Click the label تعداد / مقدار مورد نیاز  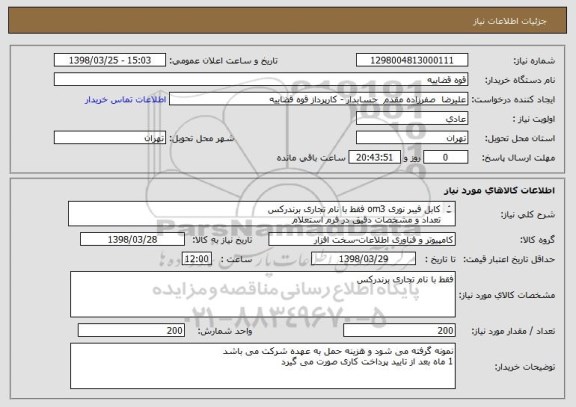coord(514,331)
